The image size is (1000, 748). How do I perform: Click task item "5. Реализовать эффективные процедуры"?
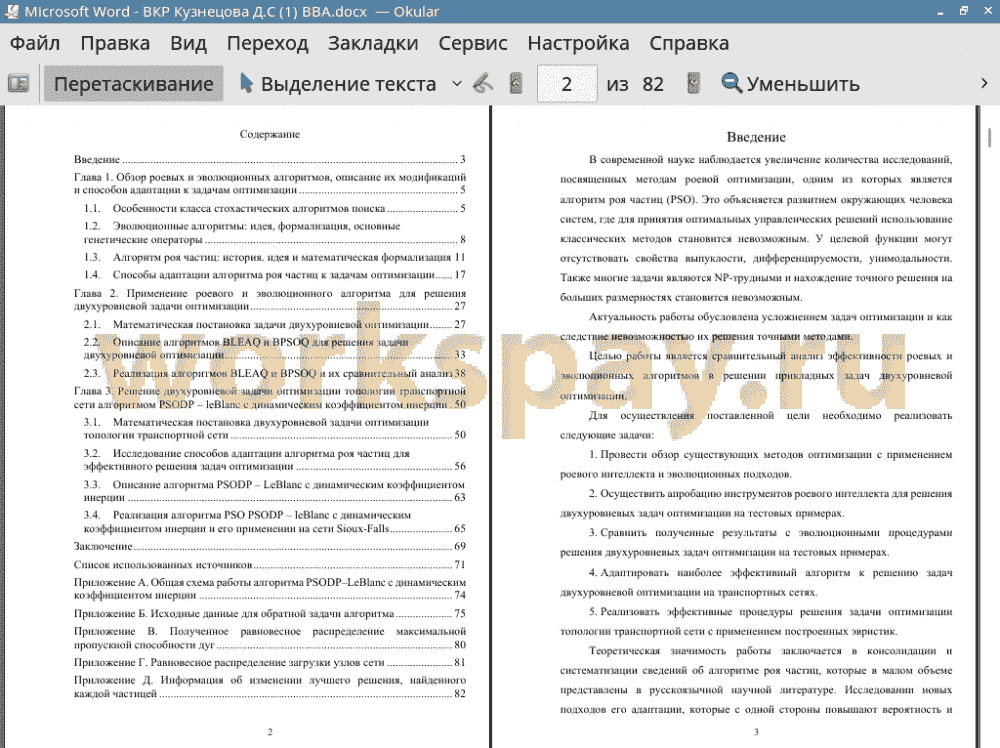(756, 621)
